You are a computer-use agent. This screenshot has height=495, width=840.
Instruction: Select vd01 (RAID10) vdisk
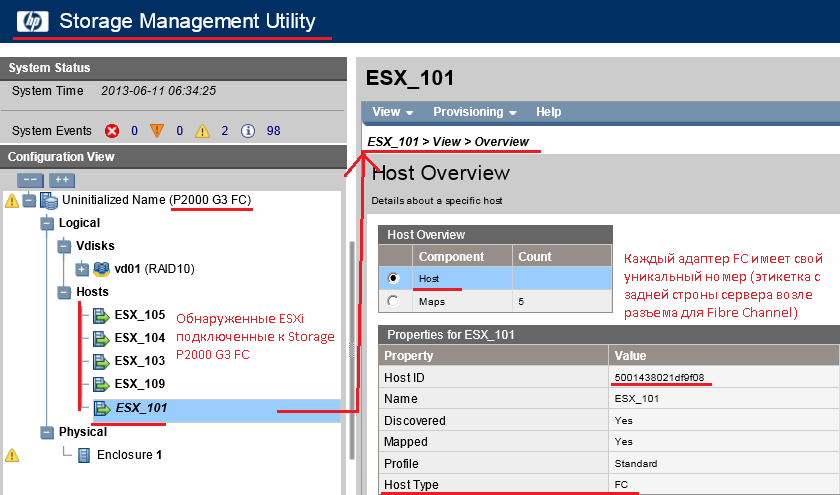(154, 269)
